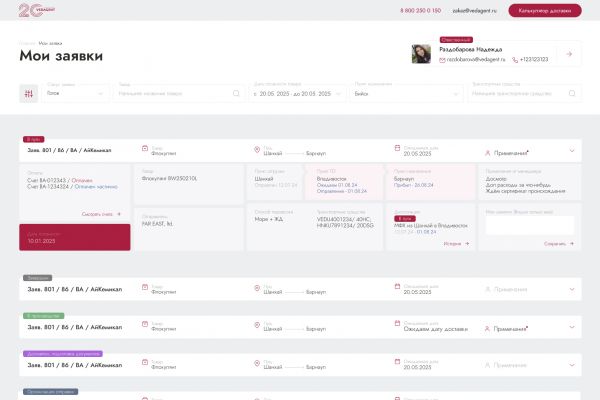The height and width of the screenshot is (400, 600).
Task: Click 'Ждём сертификат происхождения' note
Action: [x=525, y=191]
